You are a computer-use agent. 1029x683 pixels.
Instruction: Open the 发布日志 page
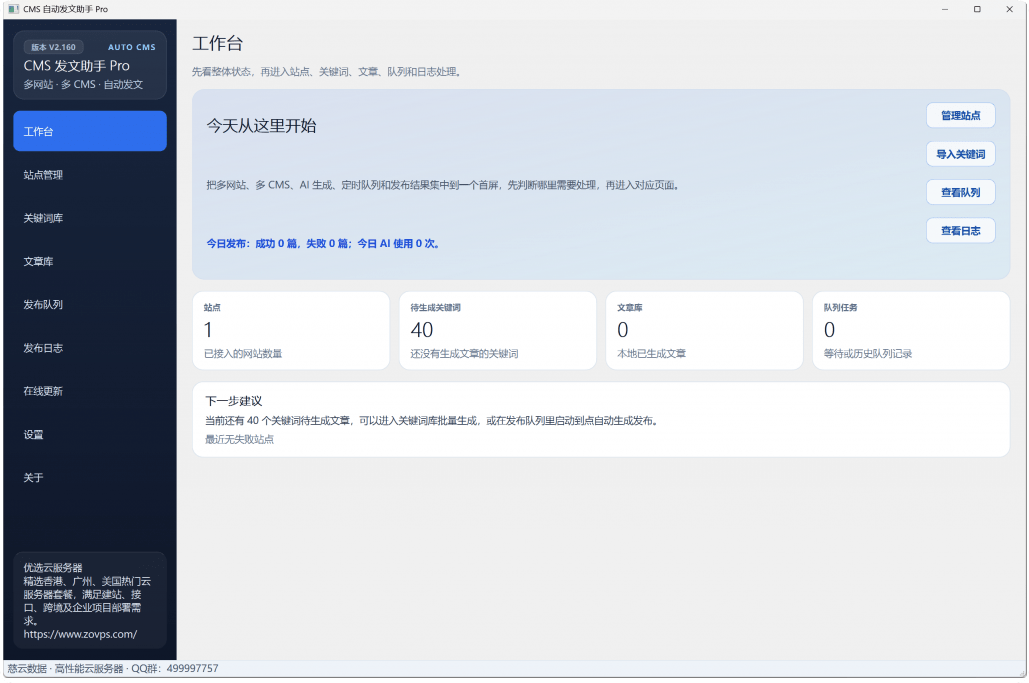[90, 348]
